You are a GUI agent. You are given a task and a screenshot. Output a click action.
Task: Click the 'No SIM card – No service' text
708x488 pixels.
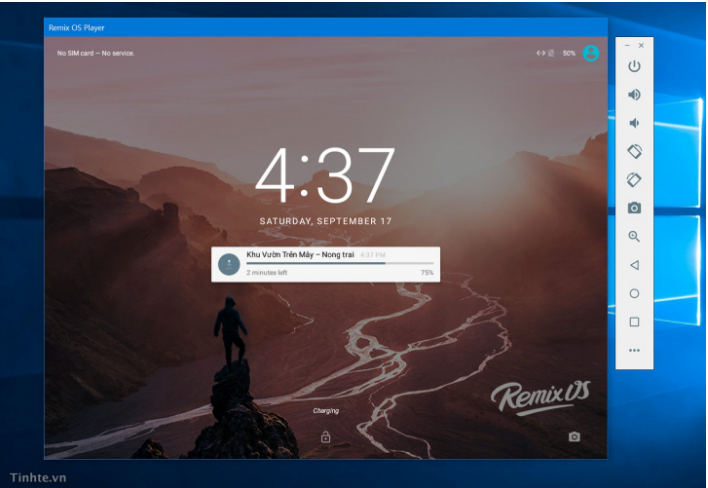point(96,53)
